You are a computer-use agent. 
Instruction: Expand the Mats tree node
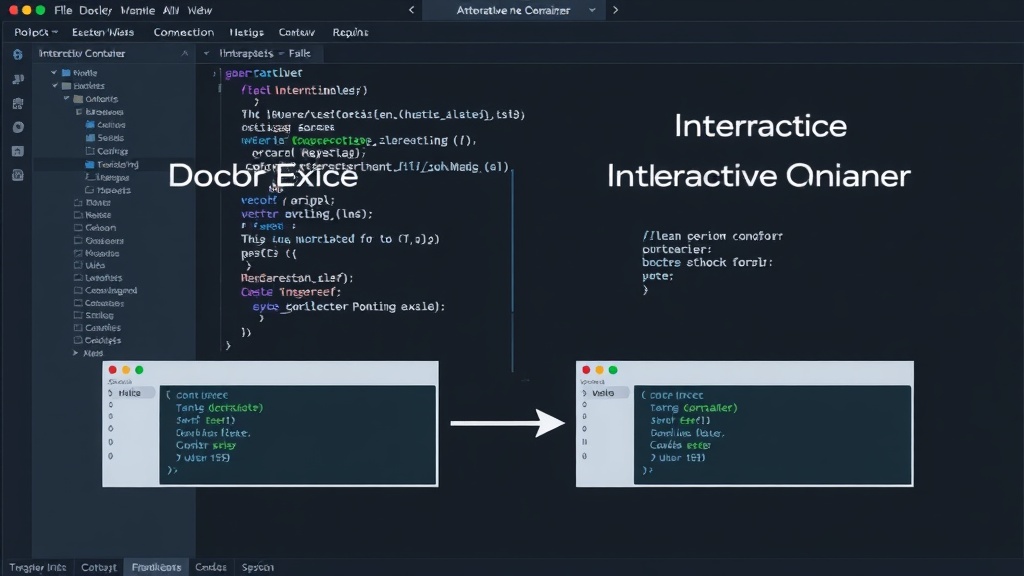pyautogui.click(x=76, y=353)
